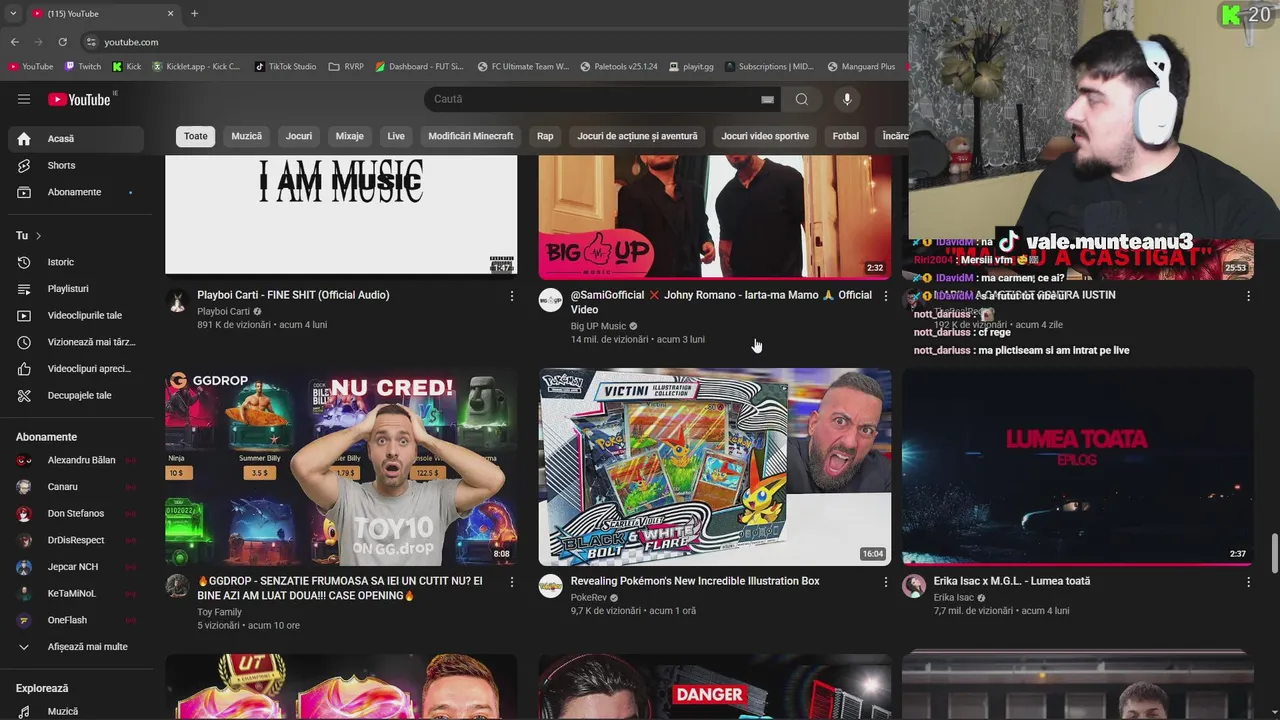Viewport: 1280px width, 720px height.
Task: Open the PokeRev channel avatar
Action: [x=551, y=586]
